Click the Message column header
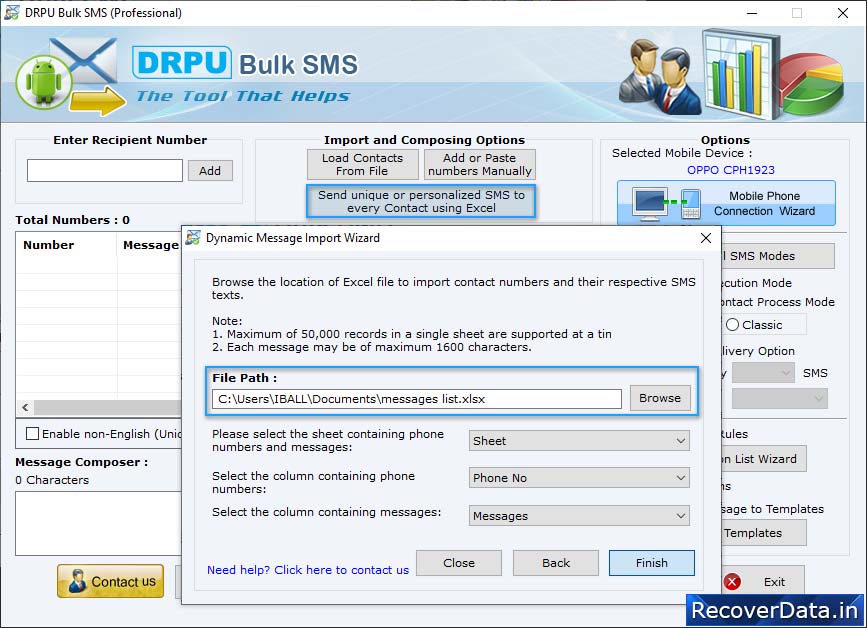This screenshot has height=628, width=867. [x=150, y=245]
